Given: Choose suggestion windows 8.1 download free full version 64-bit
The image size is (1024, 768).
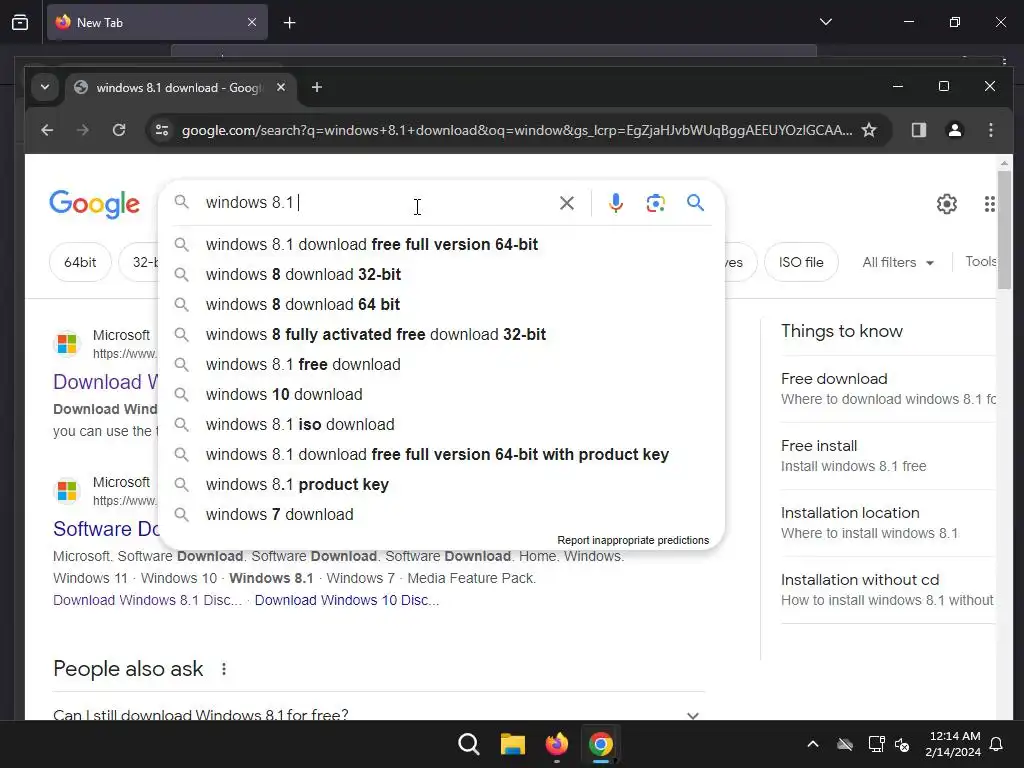Looking at the screenshot, I should coord(441,244).
